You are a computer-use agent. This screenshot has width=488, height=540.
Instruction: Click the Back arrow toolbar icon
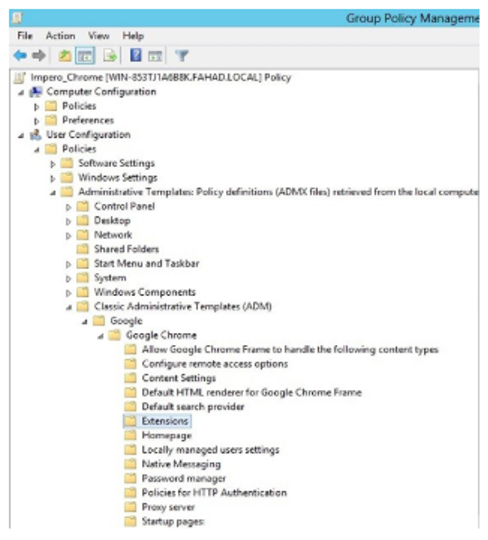coord(20,55)
